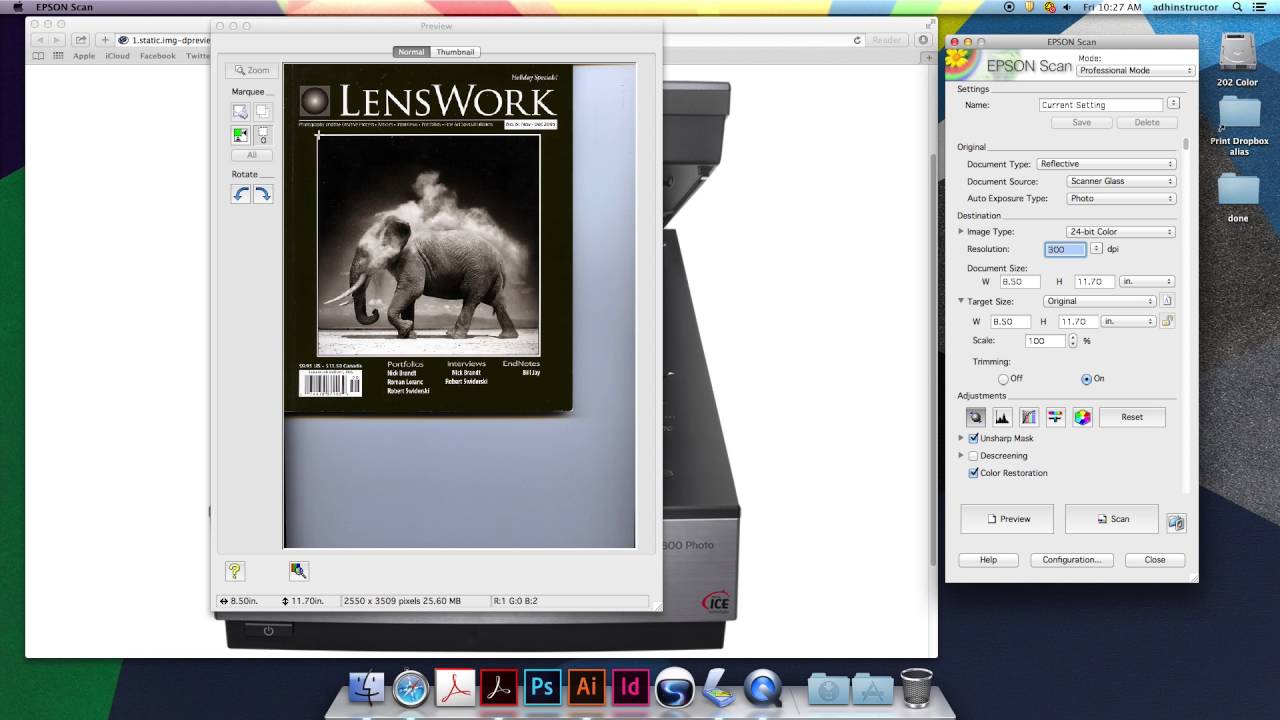
Task: Click the Close button in EPSON Scan
Action: (1155, 560)
